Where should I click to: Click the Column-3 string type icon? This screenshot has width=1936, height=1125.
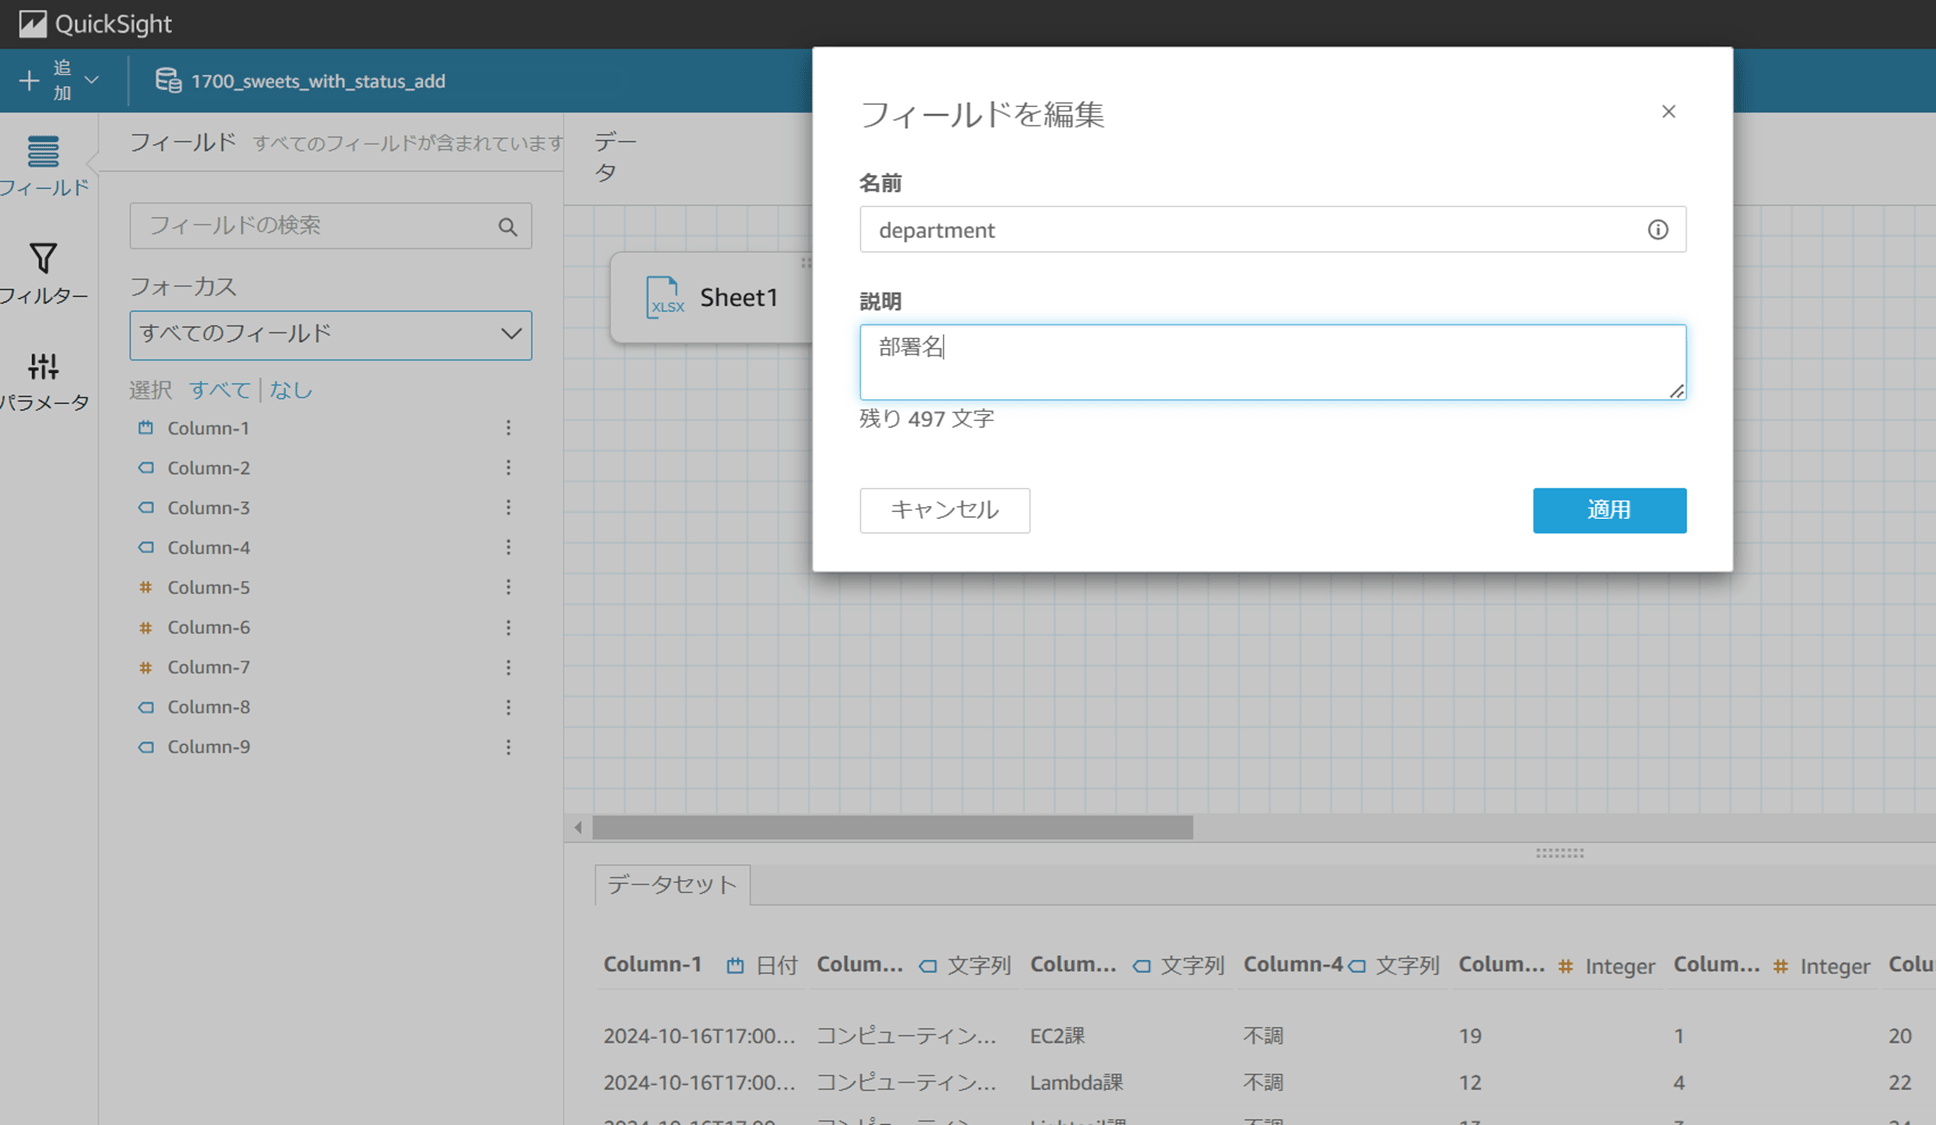(x=146, y=508)
